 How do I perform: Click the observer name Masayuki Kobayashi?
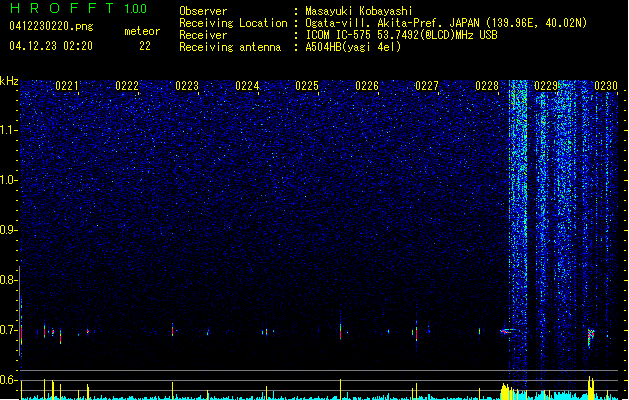tap(359, 11)
